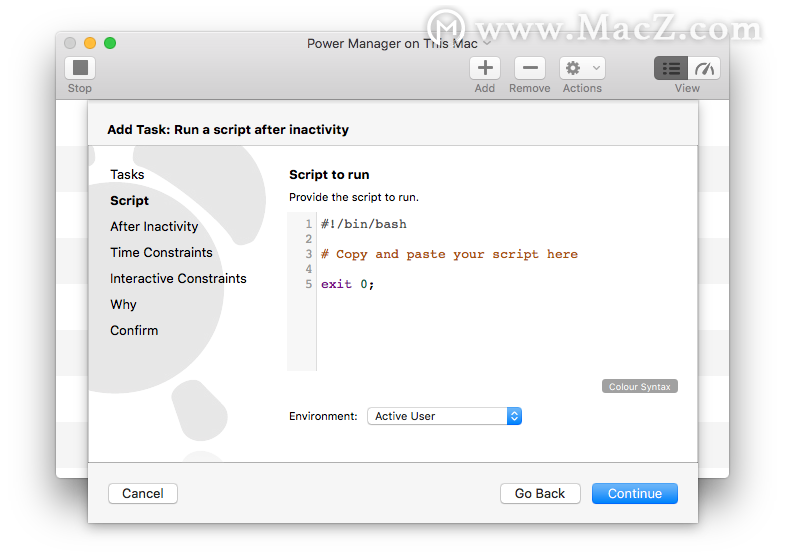Select the Interactive Constraints step
Image resolution: width=785 pixels, height=558 pixels.
(x=178, y=279)
